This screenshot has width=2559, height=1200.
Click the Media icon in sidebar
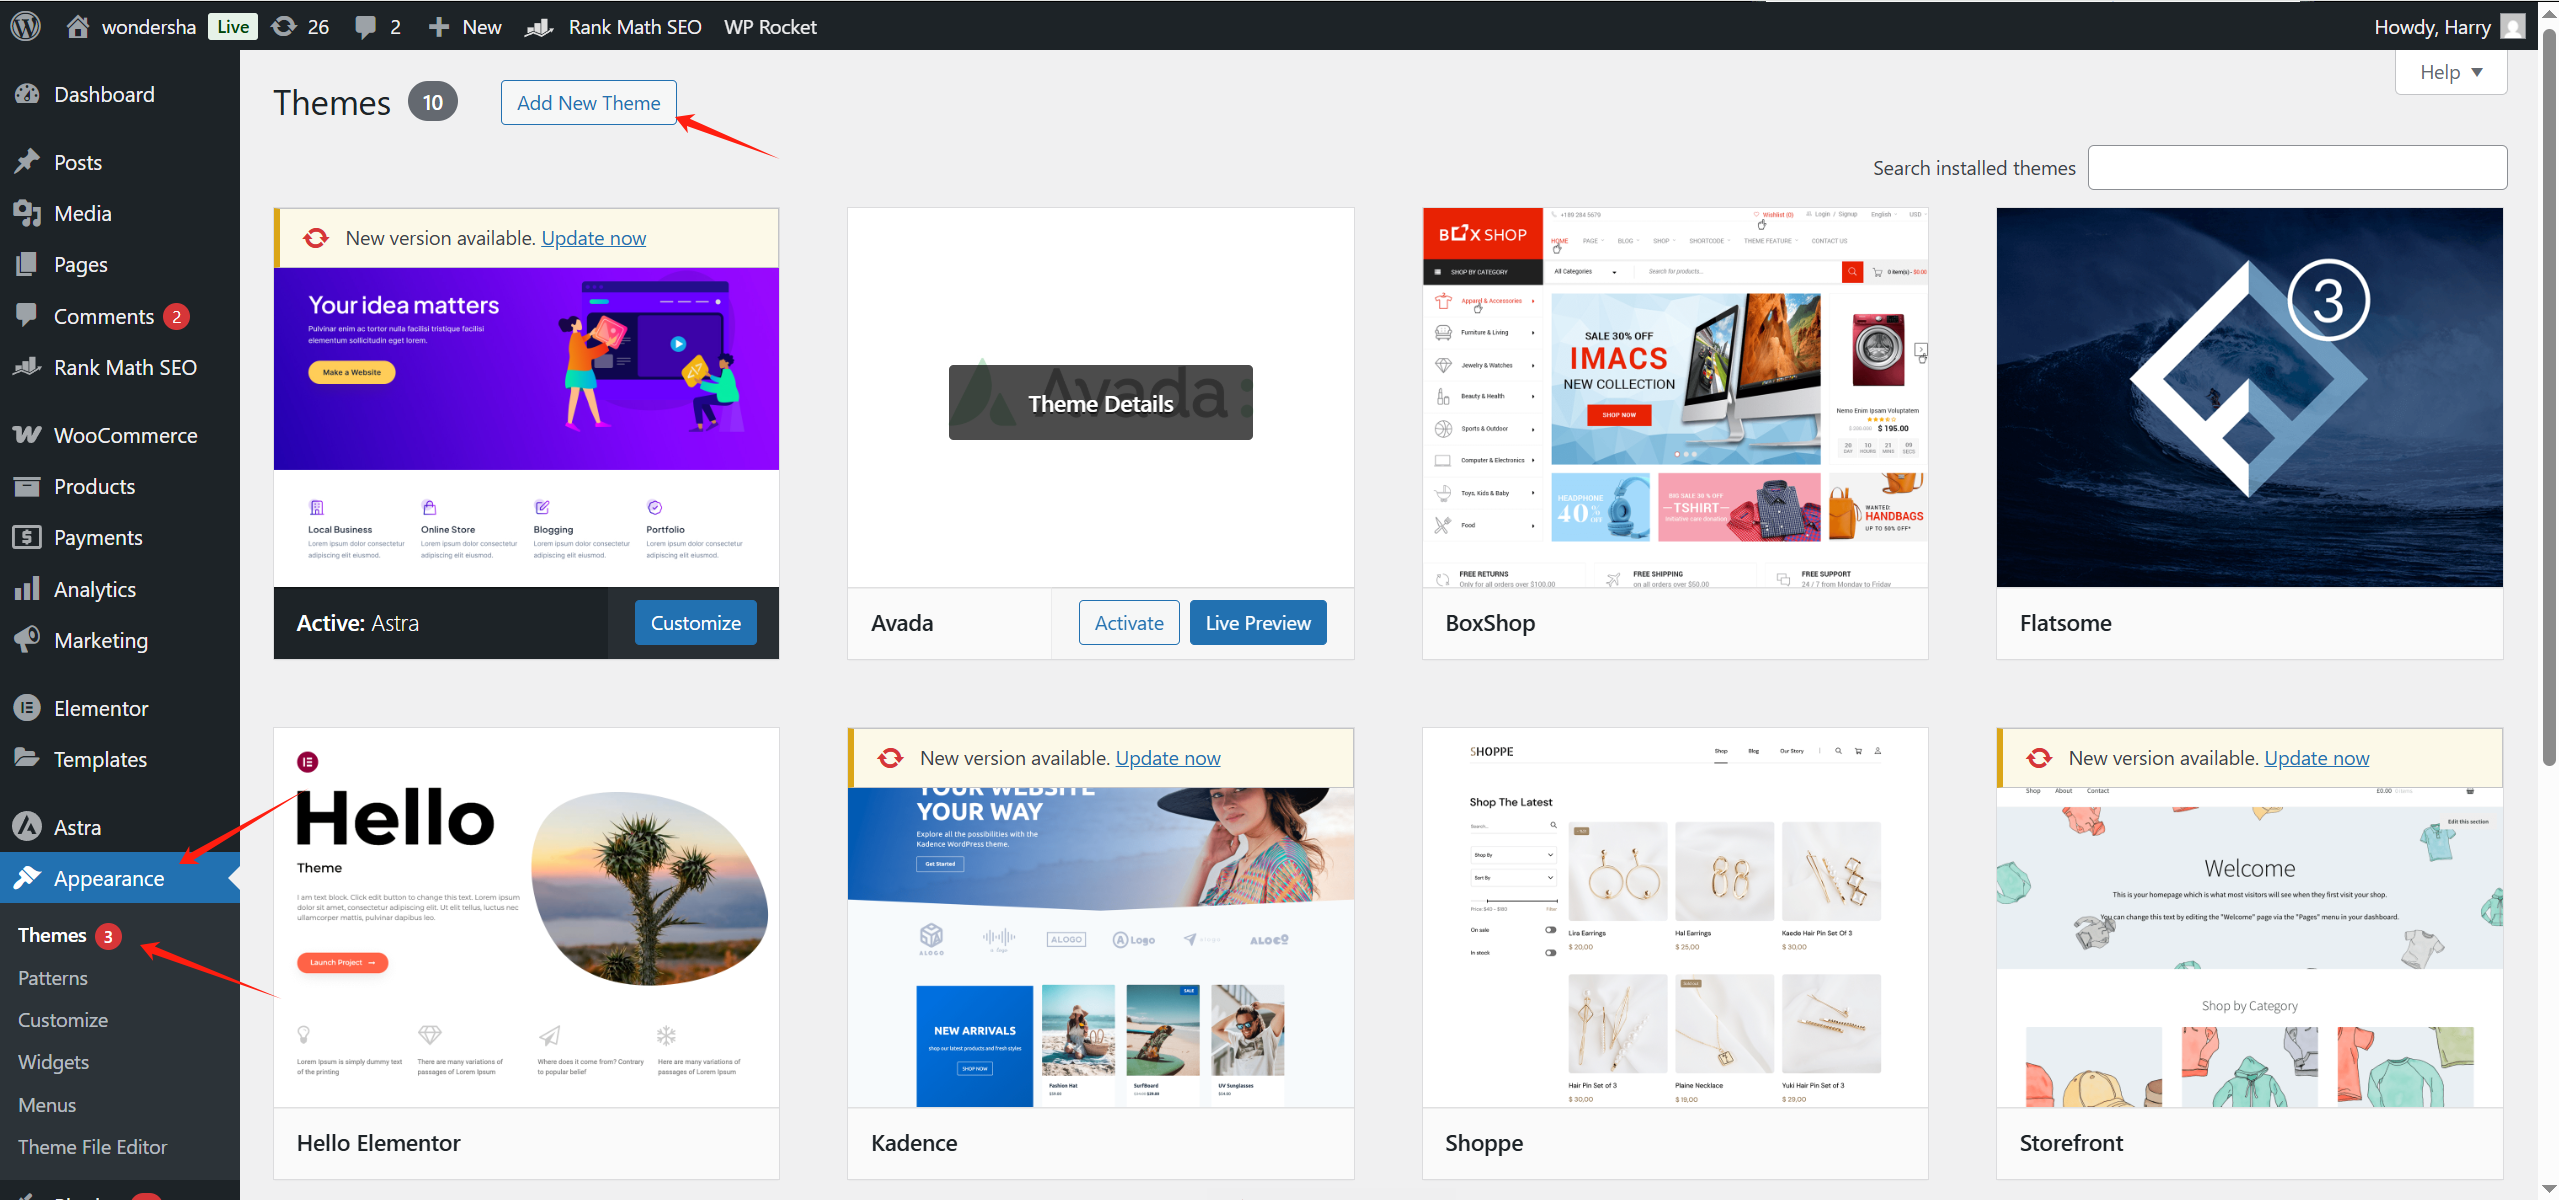click(x=27, y=213)
